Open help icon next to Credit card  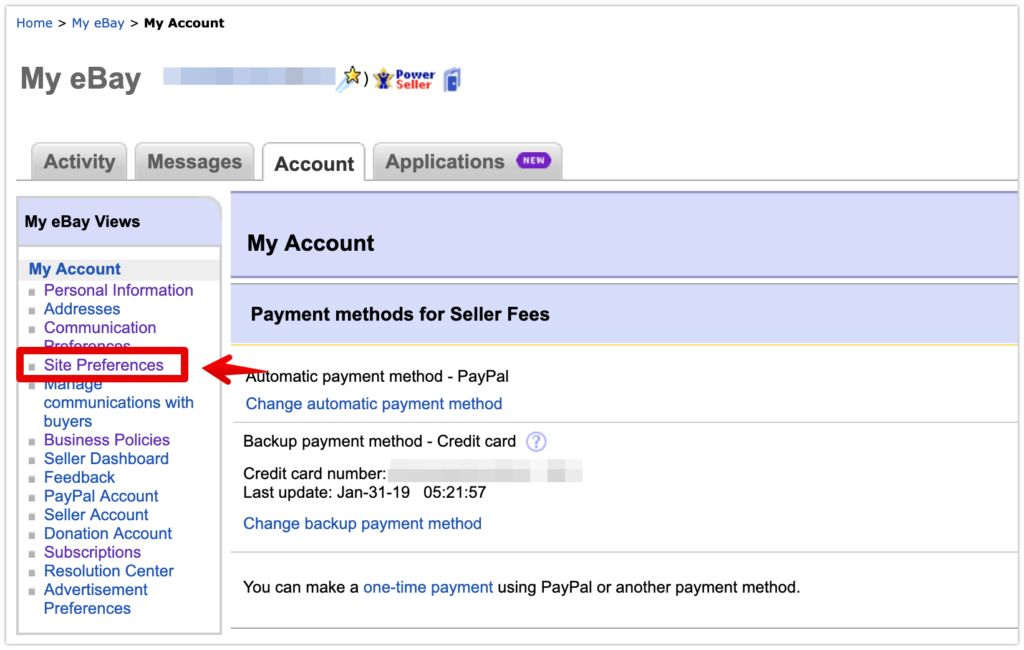[536, 441]
